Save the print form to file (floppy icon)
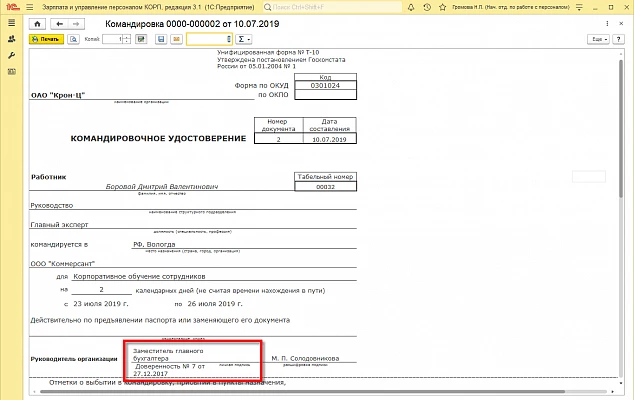 coord(161,39)
